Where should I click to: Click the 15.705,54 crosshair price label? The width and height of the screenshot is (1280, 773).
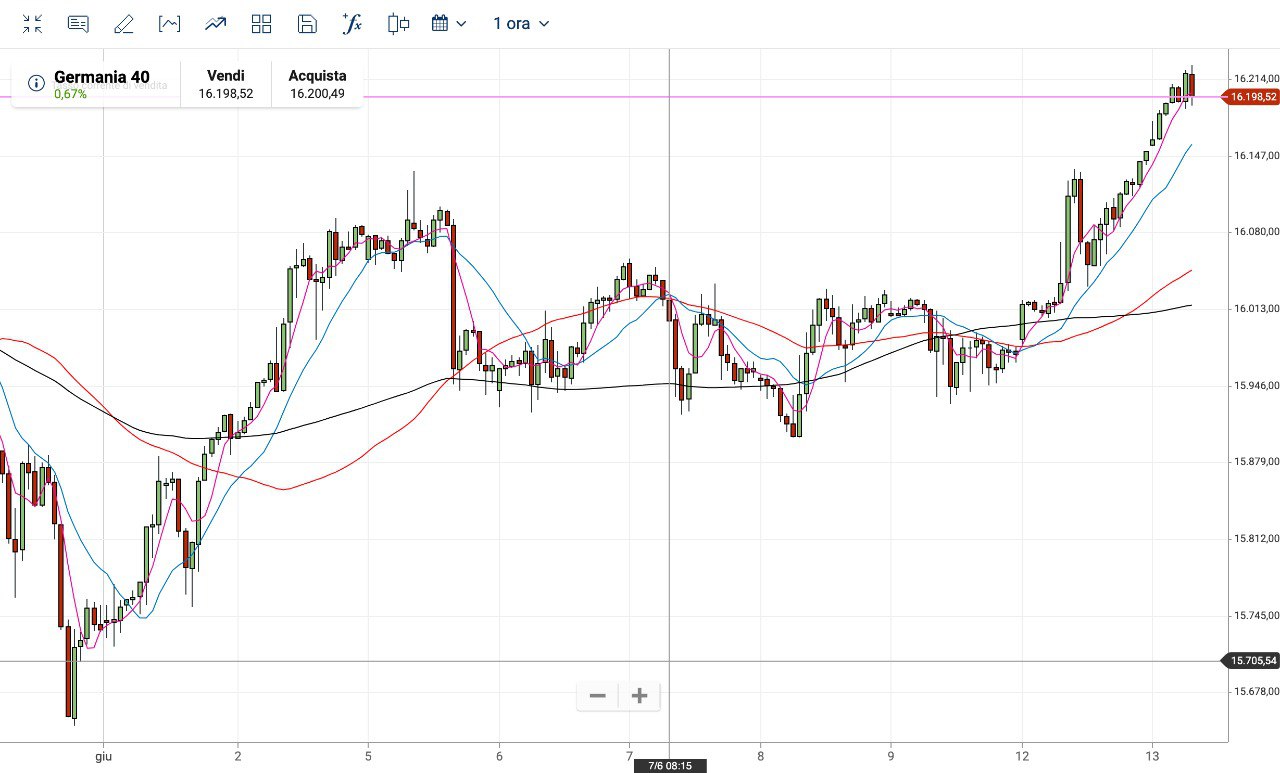[1251, 661]
